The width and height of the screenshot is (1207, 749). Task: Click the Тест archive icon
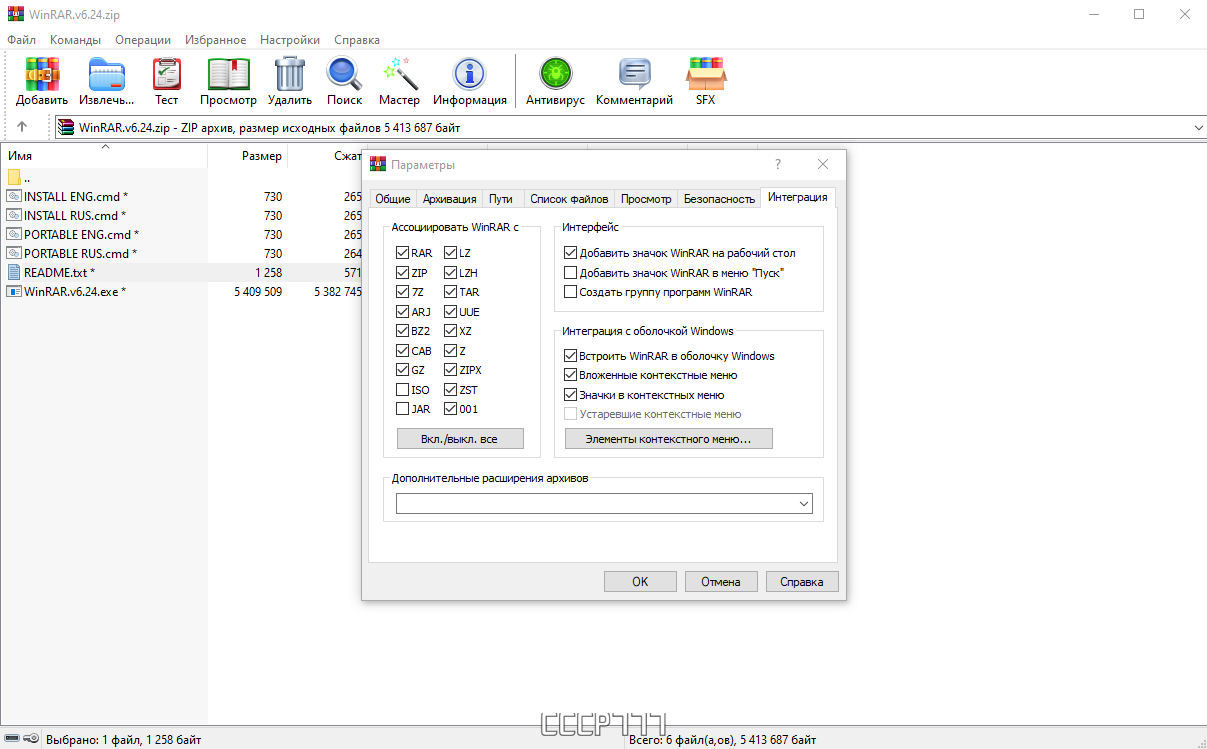pyautogui.click(x=165, y=75)
